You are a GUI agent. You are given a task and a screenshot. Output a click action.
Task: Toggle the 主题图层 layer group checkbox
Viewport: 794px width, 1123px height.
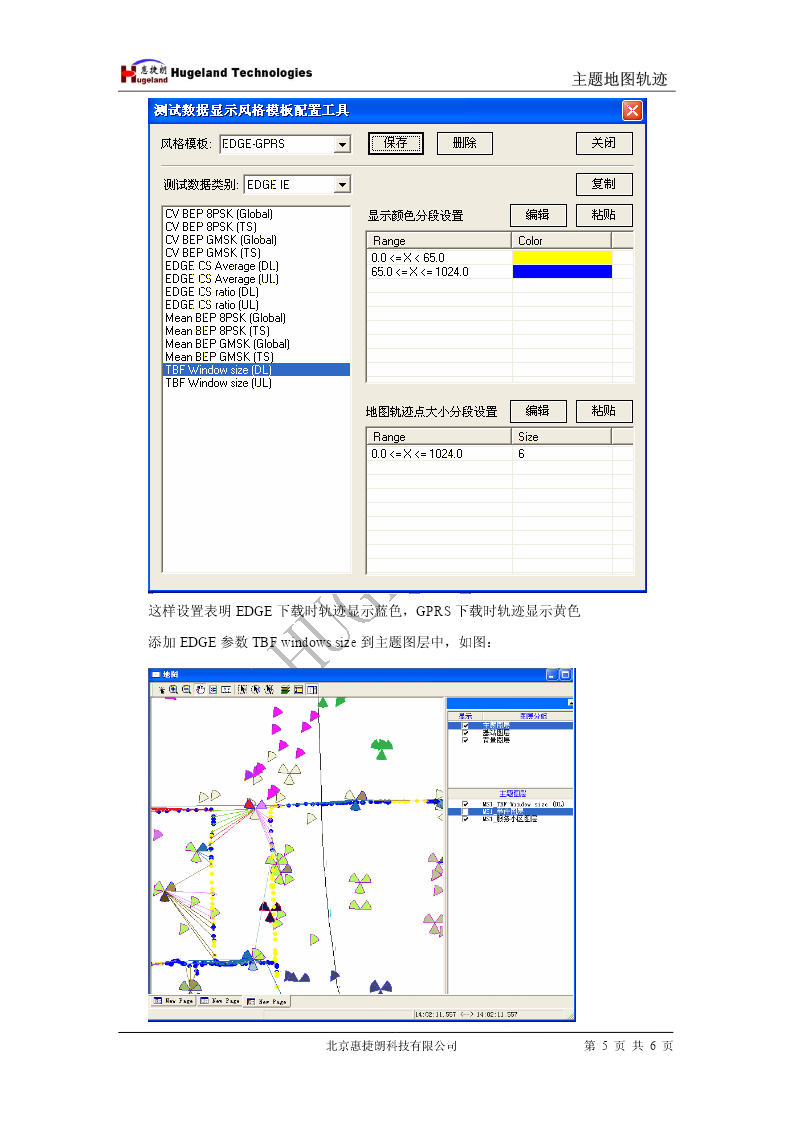pyautogui.click(x=465, y=726)
